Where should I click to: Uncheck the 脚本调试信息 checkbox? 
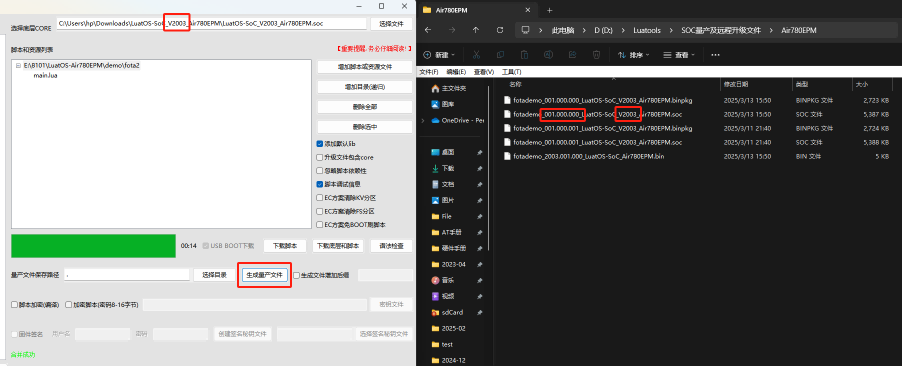(x=319, y=184)
